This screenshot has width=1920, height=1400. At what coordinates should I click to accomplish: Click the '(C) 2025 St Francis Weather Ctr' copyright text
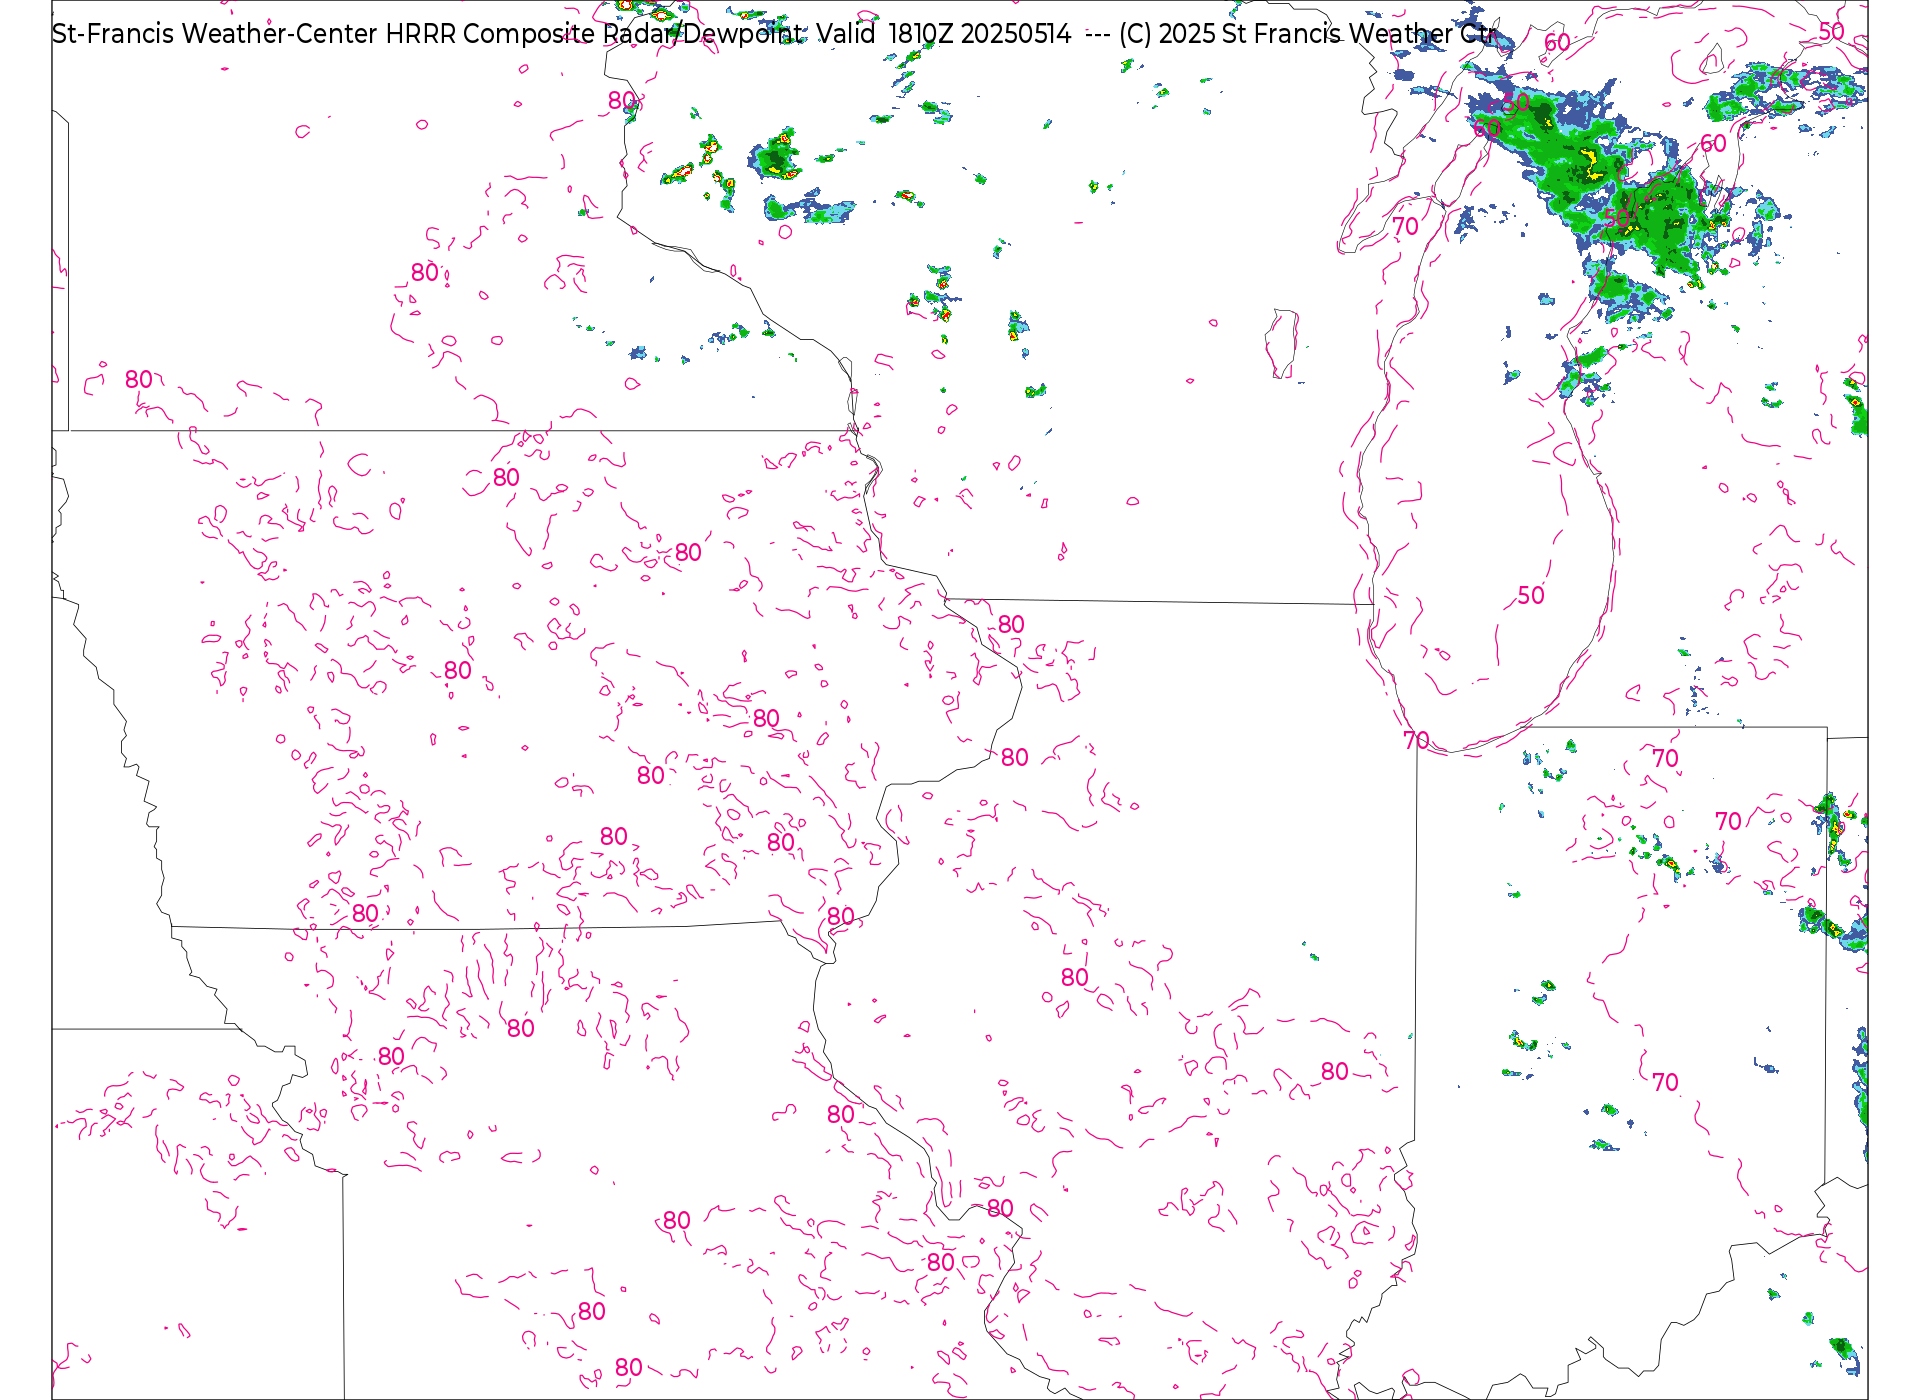[x=1307, y=34]
